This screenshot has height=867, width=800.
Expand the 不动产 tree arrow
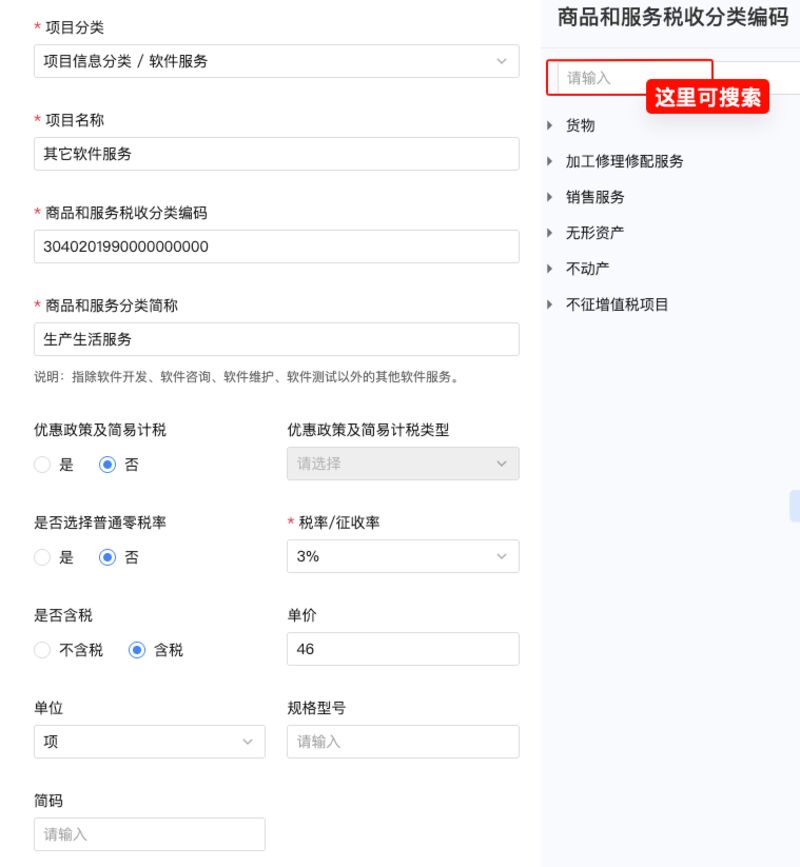click(550, 269)
